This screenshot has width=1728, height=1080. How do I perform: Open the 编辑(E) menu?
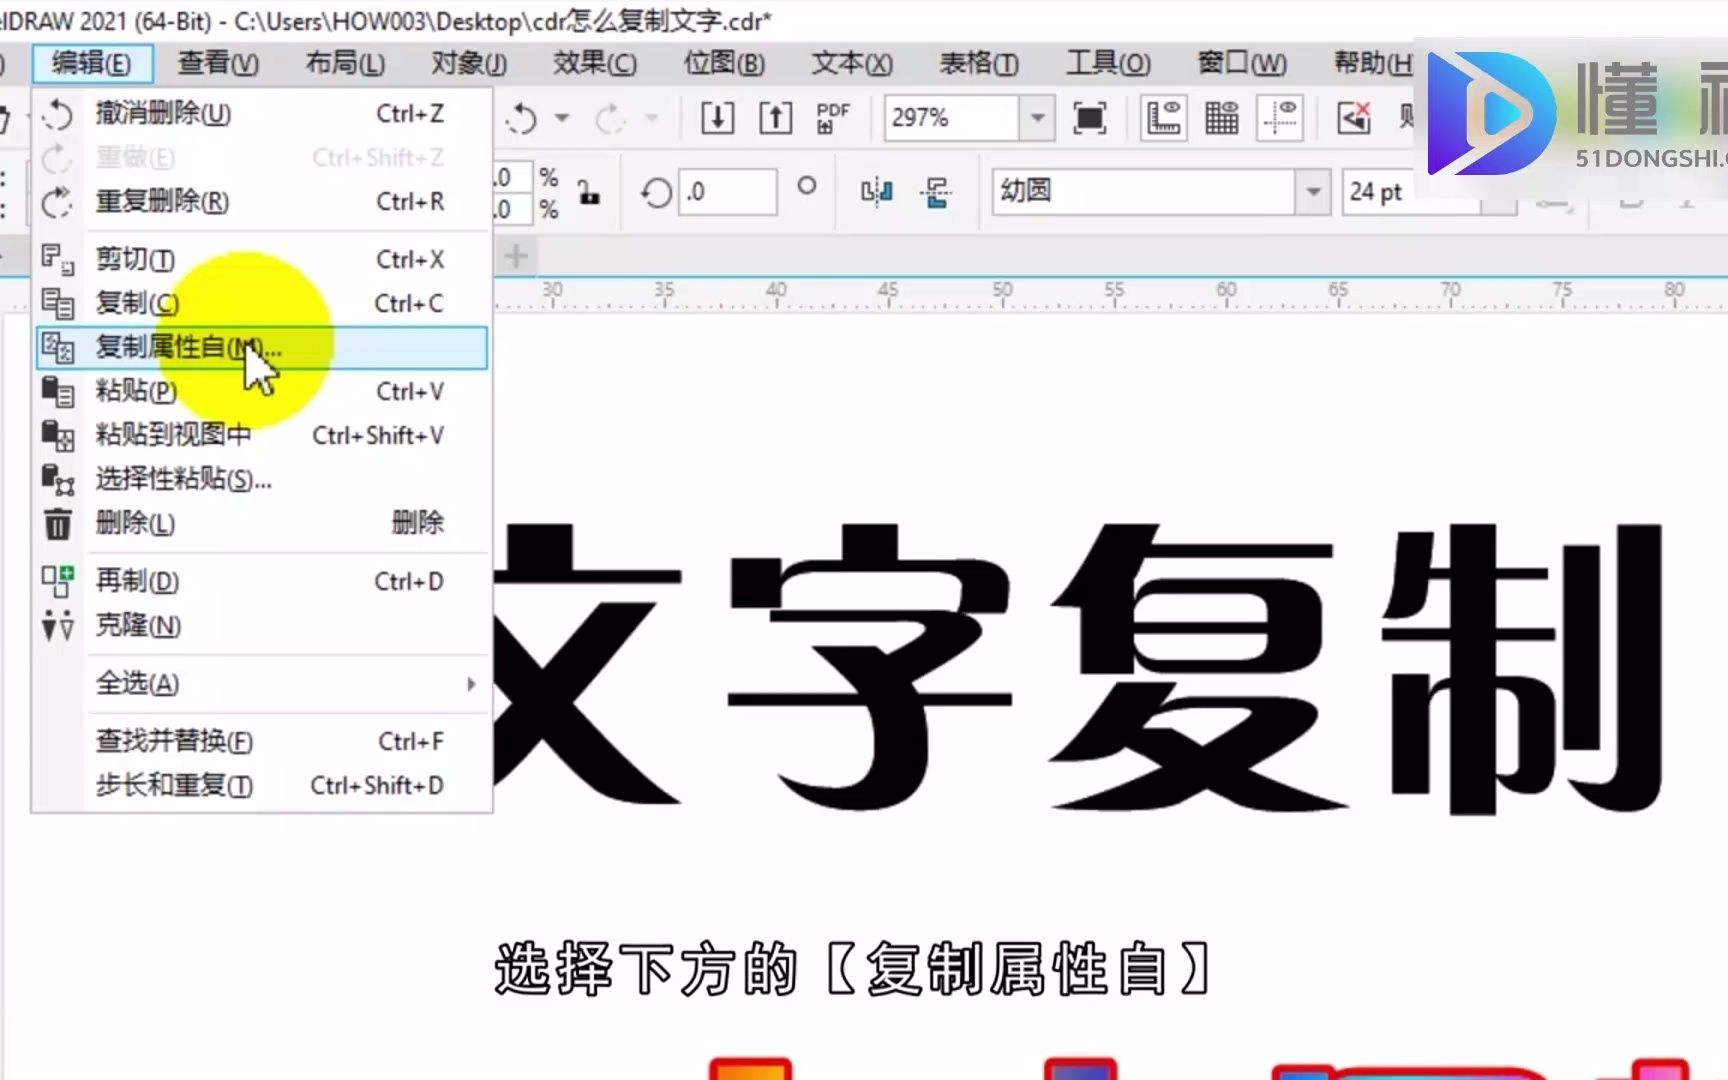[x=91, y=63]
